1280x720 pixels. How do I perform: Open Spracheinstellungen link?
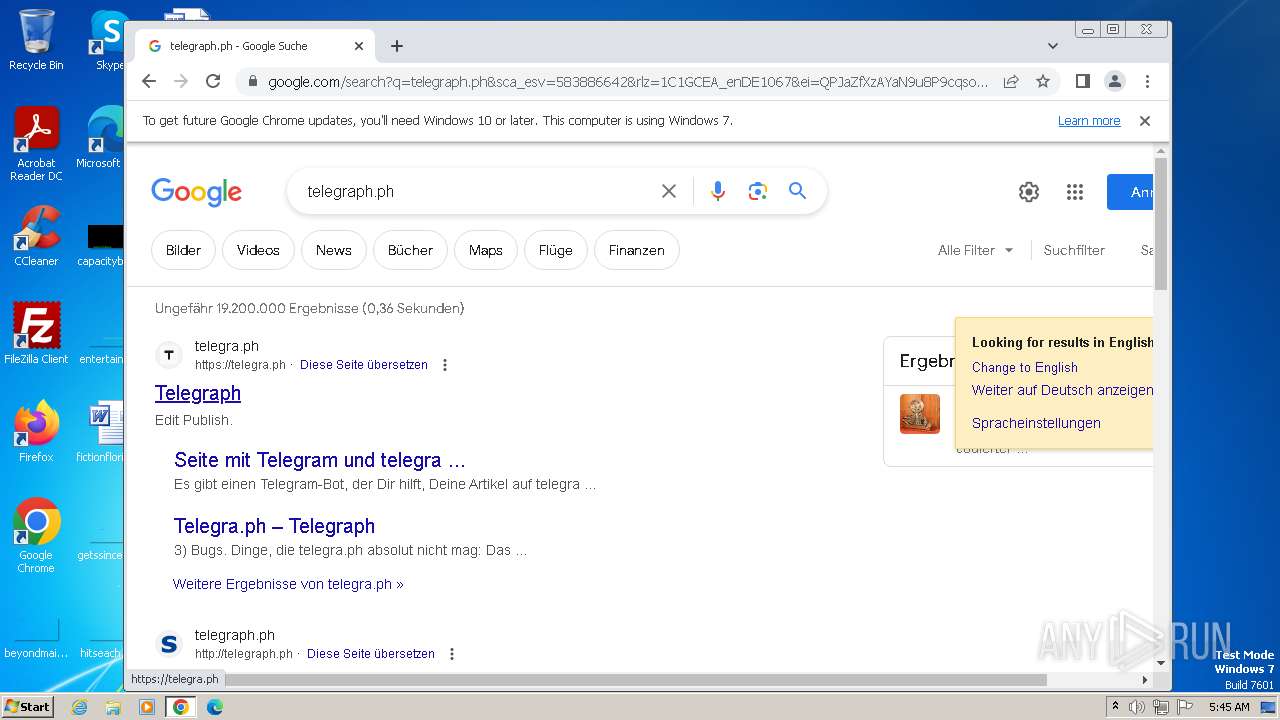[x=1036, y=423]
